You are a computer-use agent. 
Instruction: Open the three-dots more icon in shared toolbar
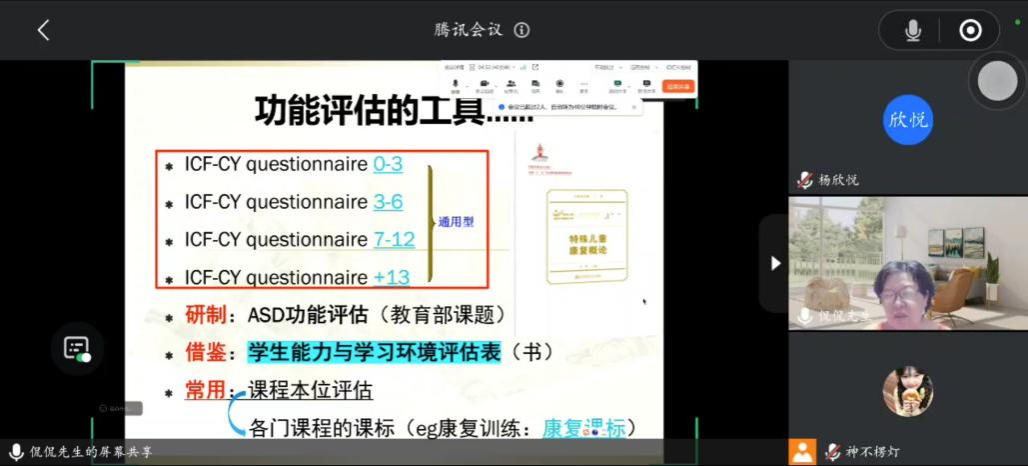pyautogui.click(x=583, y=85)
